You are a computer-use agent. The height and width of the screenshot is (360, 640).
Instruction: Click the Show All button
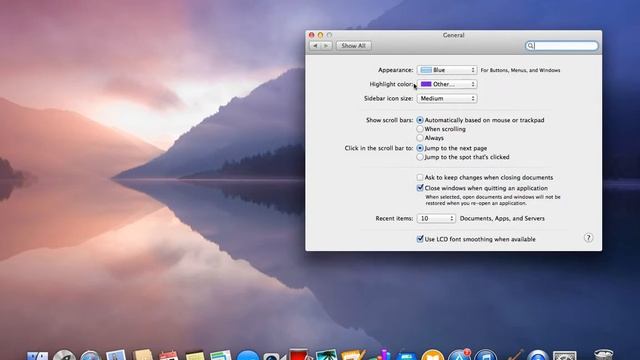pos(353,46)
